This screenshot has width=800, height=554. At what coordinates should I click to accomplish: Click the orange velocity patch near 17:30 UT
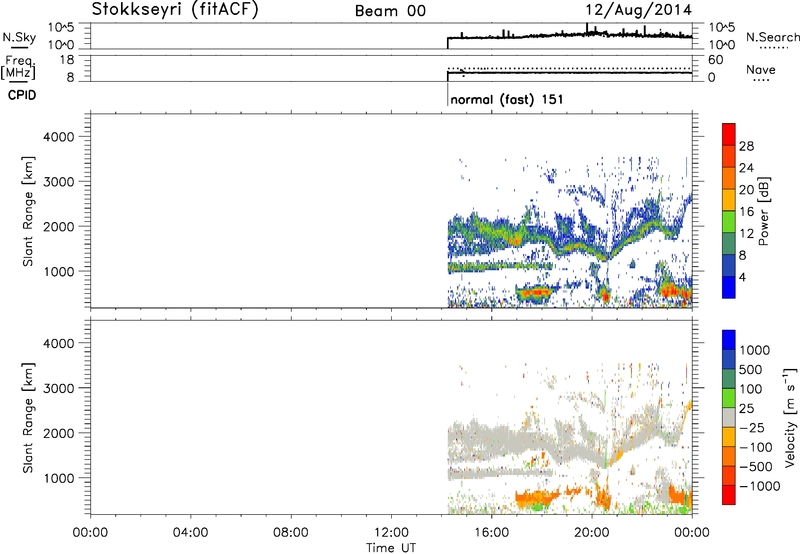click(x=535, y=498)
